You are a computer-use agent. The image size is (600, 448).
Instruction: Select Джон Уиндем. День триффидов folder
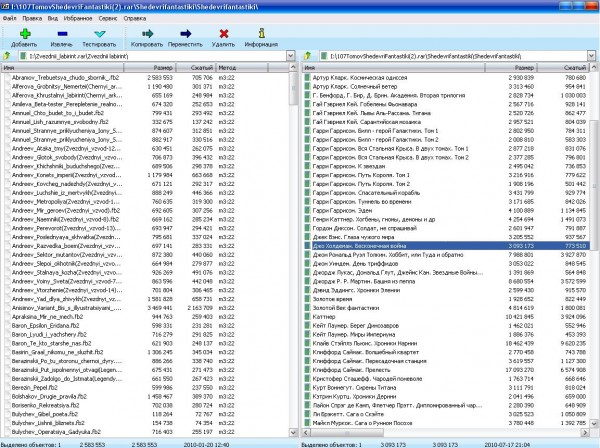click(x=355, y=264)
